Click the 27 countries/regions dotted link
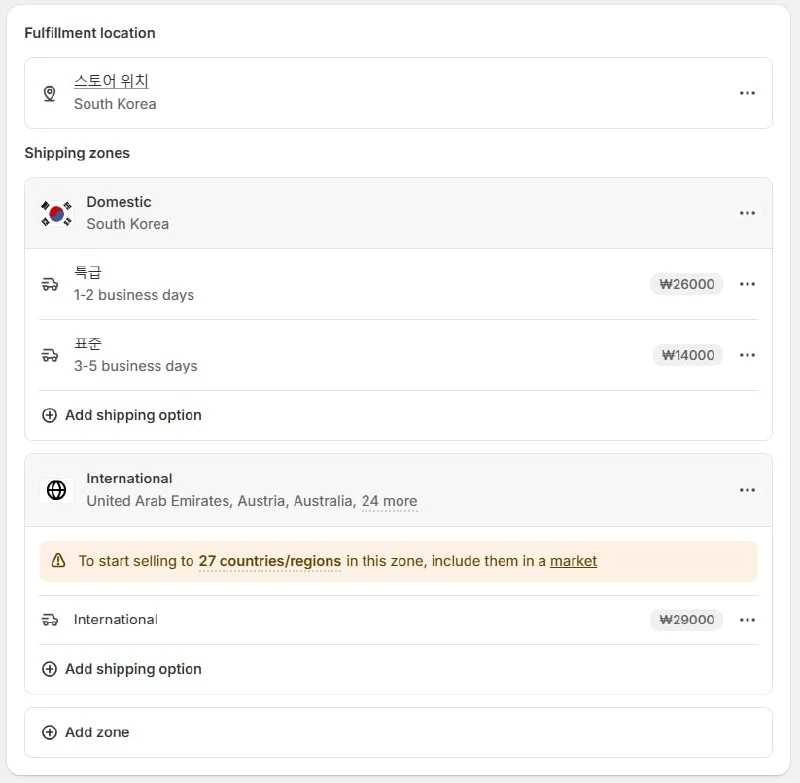800x783 pixels. (x=269, y=561)
